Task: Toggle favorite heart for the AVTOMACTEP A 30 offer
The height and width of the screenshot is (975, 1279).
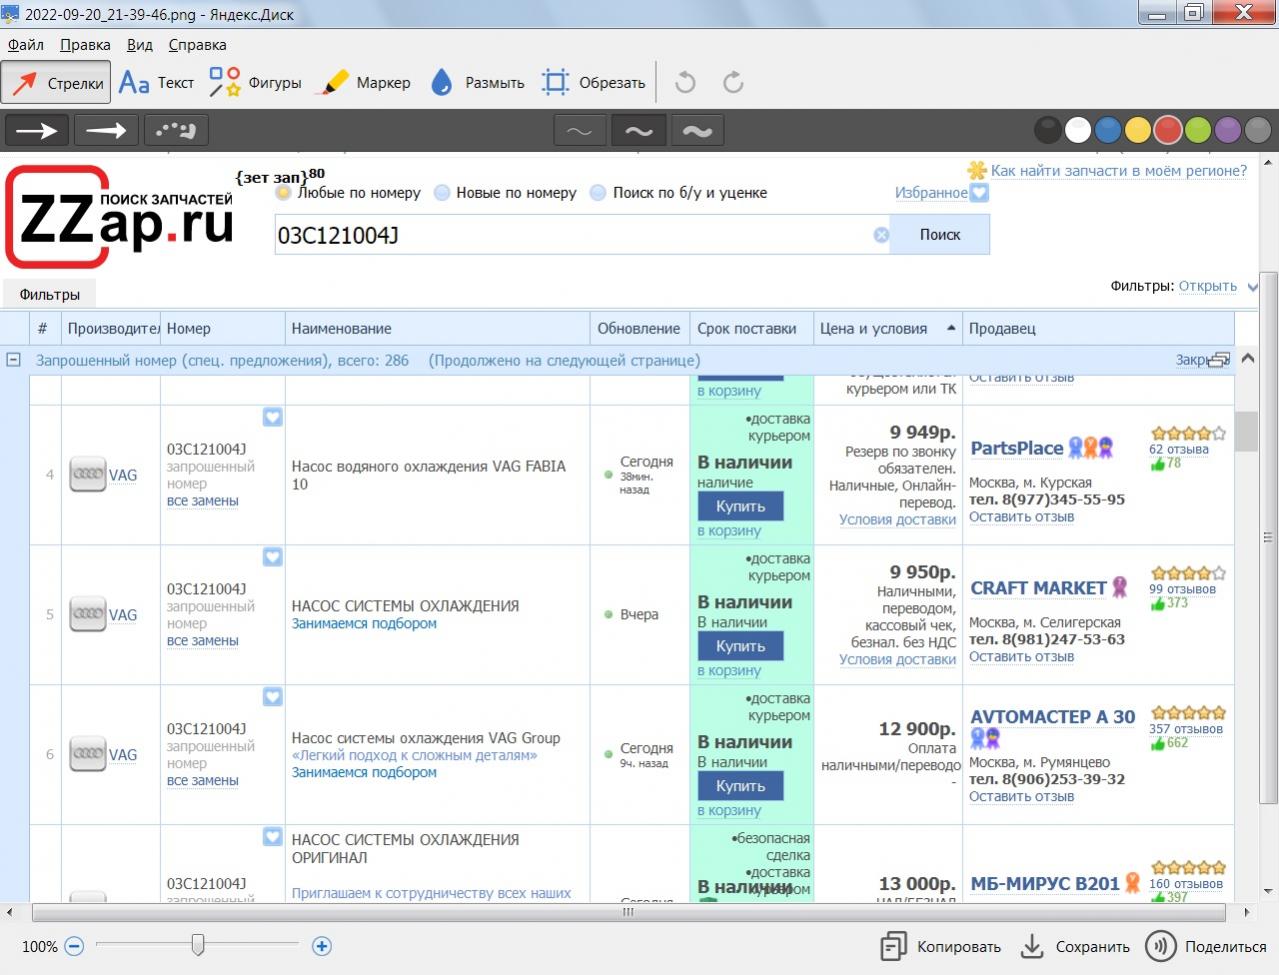Action: tap(273, 697)
